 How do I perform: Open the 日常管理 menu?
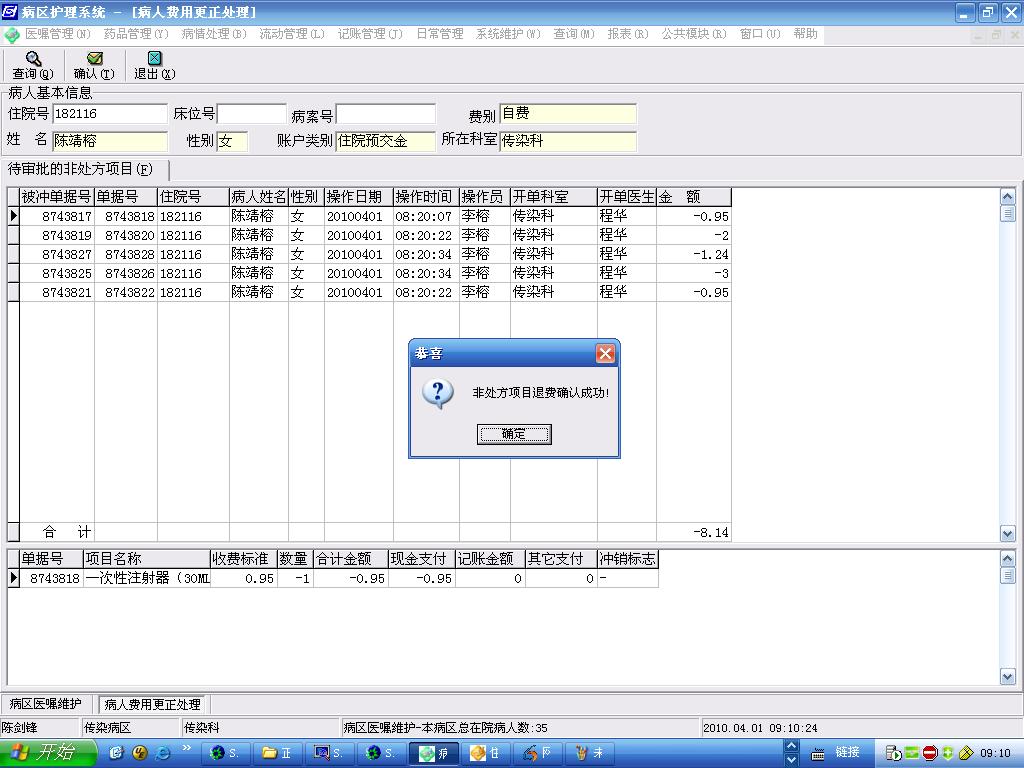pos(440,33)
